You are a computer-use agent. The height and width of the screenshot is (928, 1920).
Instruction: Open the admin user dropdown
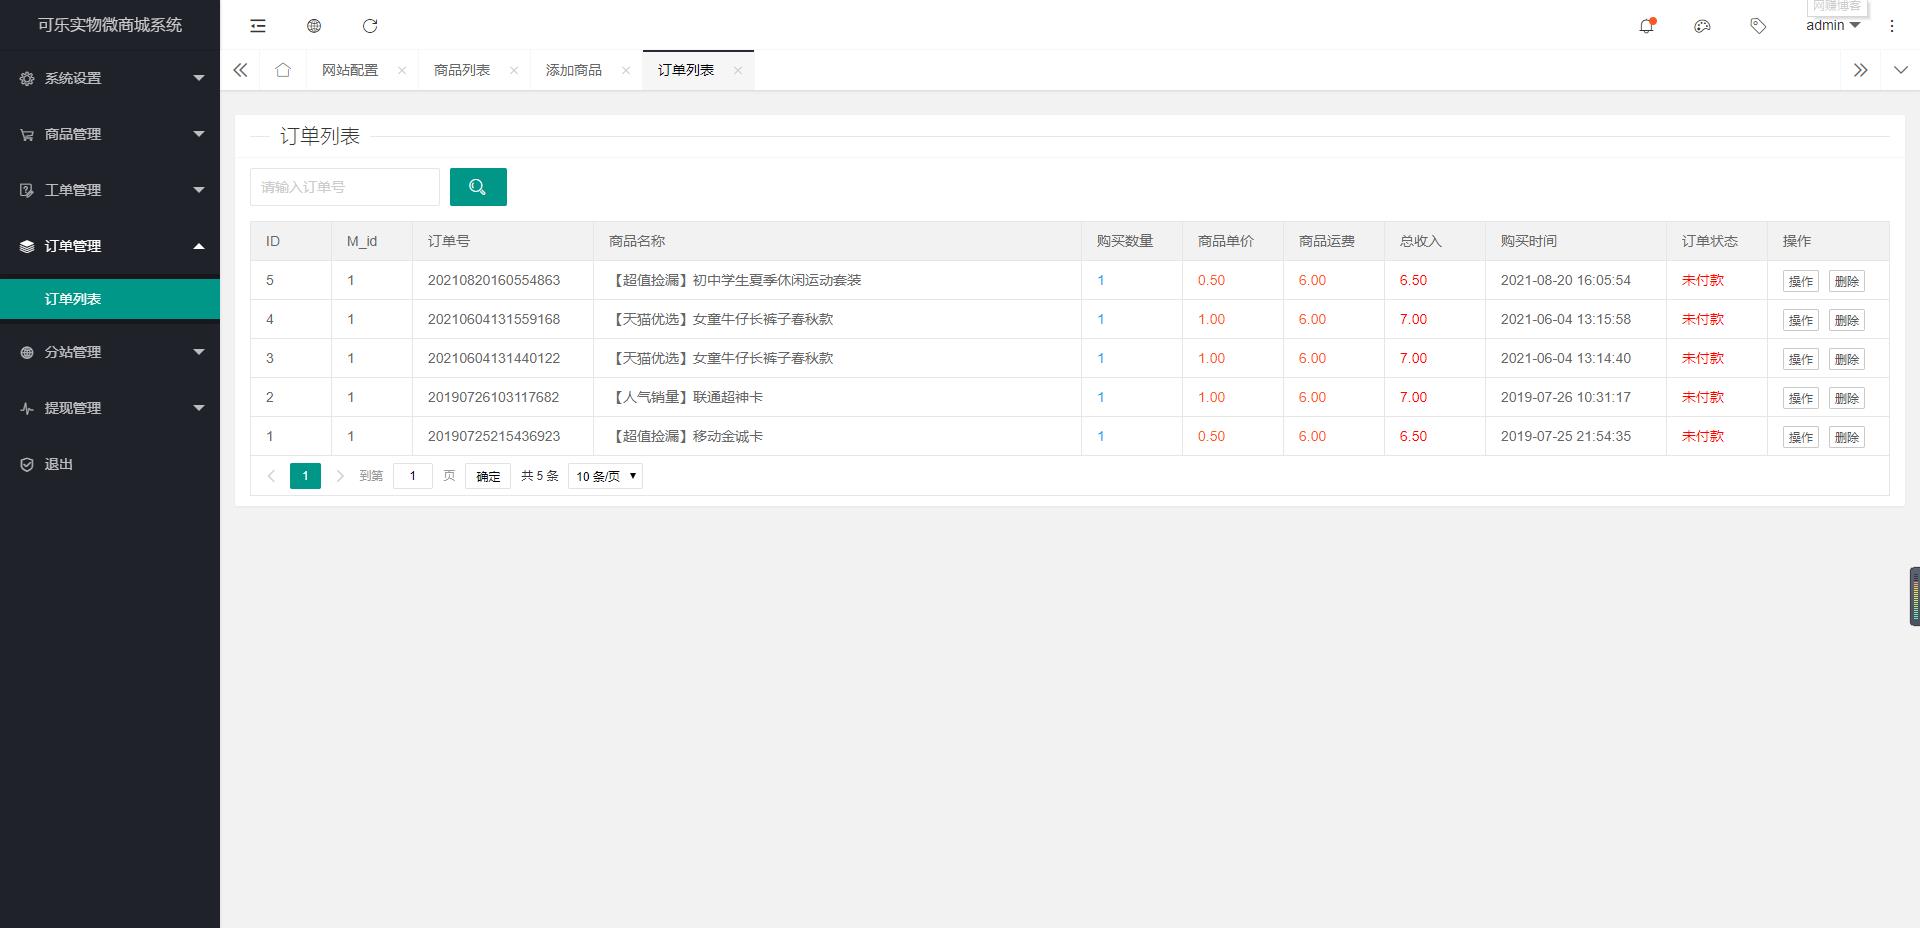pyautogui.click(x=1832, y=26)
